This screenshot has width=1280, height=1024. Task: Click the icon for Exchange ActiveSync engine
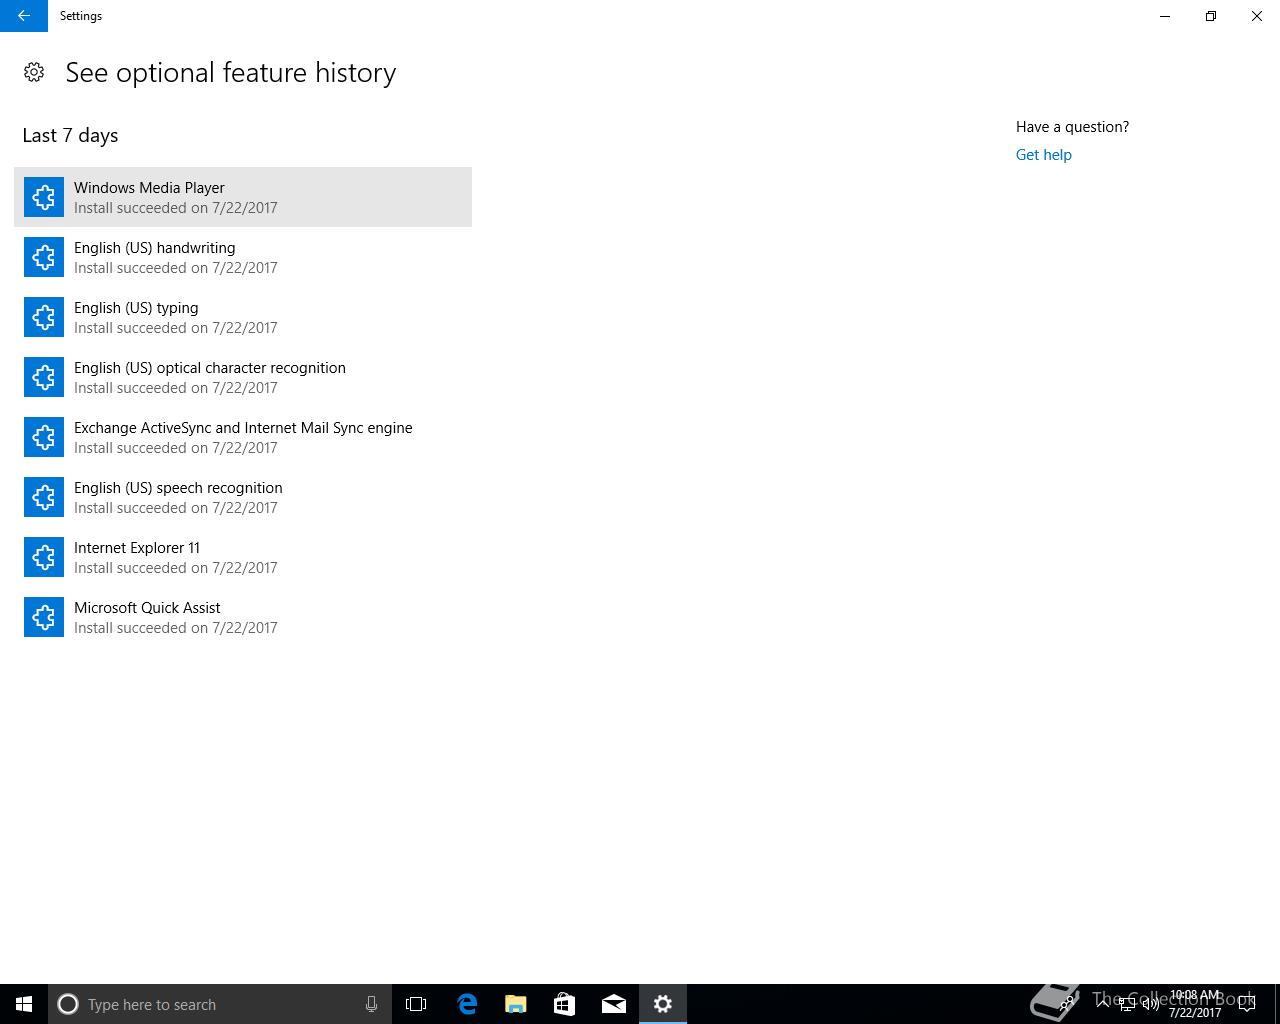(44, 437)
